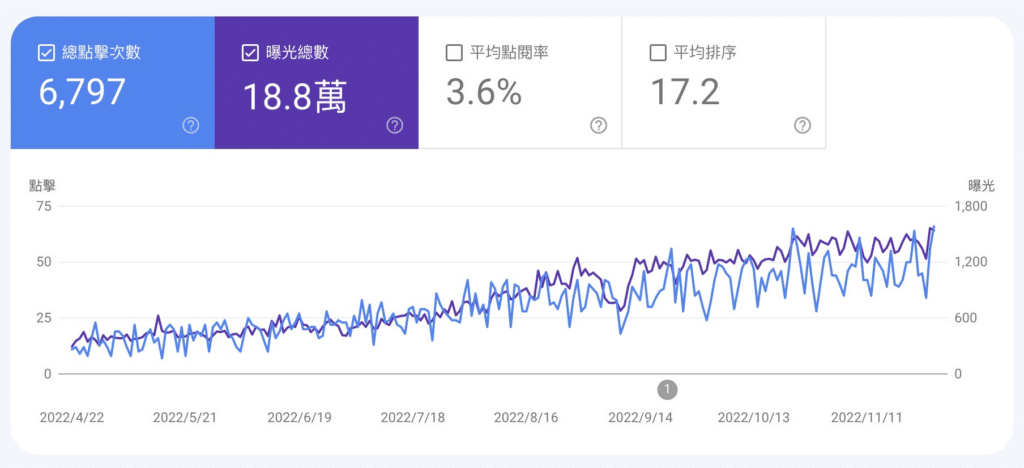Click the 曝光 right axis title
1024x468 pixels.
pyautogui.click(x=981, y=185)
